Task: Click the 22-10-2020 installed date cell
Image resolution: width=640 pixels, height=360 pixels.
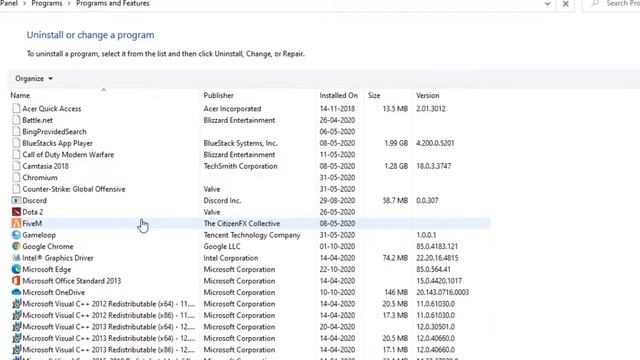Action: coord(337,269)
